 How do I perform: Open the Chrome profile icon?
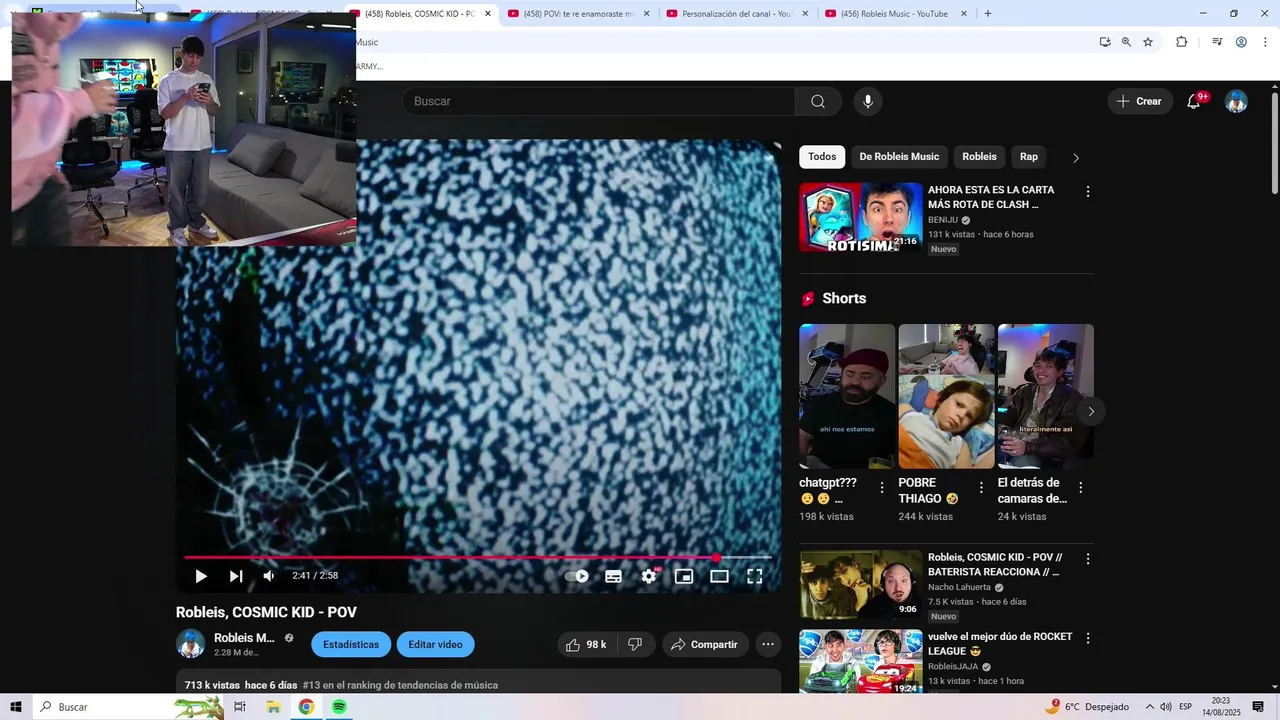tap(1241, 42)
